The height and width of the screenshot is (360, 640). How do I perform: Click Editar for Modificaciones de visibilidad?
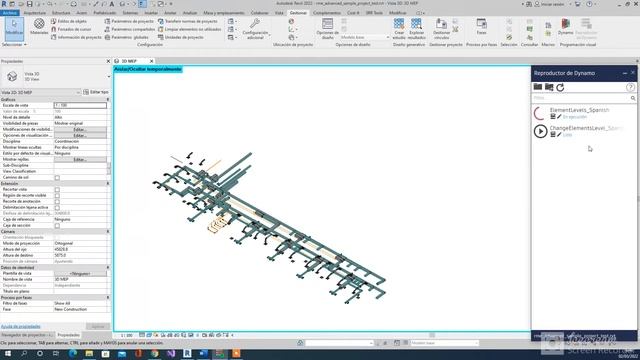(80, 129)
